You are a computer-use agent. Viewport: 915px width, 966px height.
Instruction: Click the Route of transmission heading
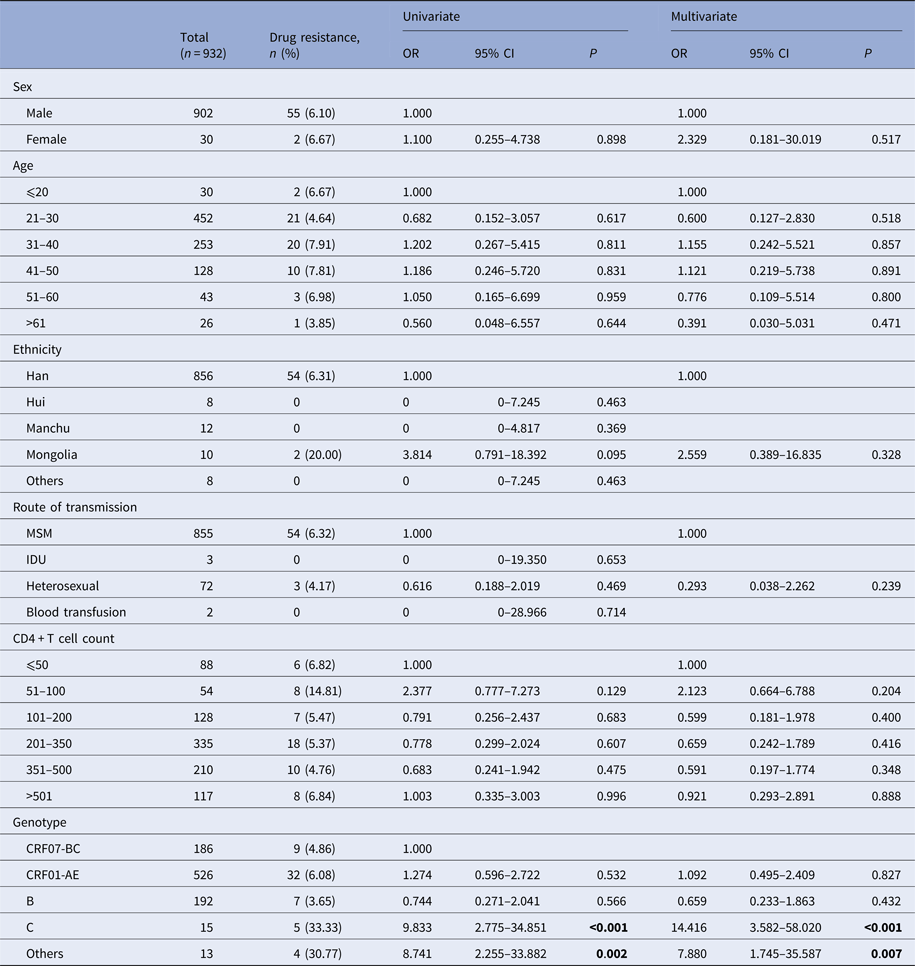75,507
